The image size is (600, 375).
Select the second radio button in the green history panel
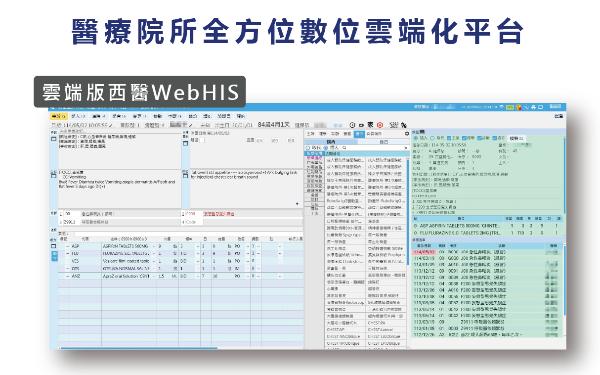[x=432, y=138]
